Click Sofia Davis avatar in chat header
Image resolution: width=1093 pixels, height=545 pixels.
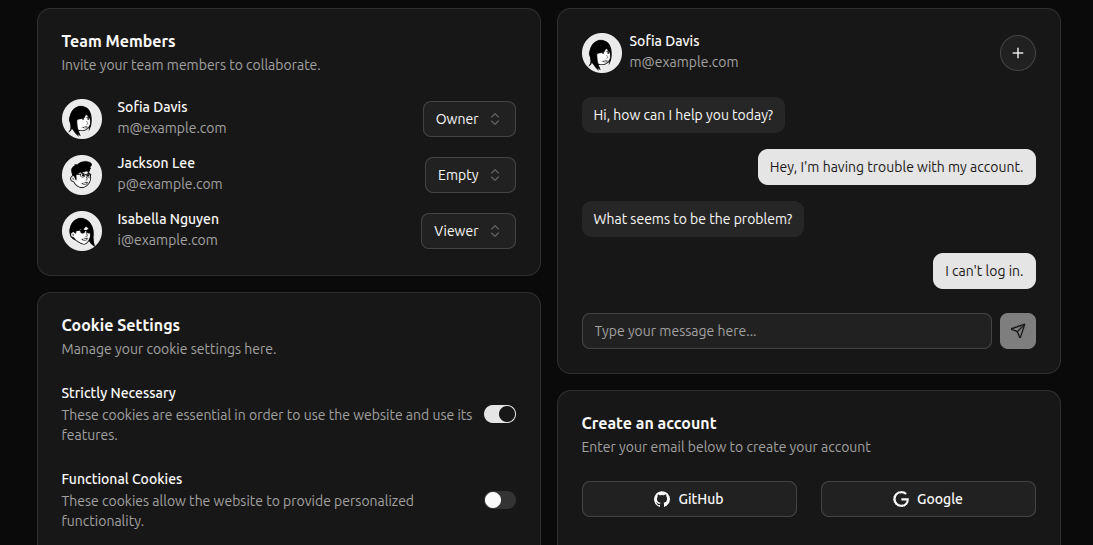pos(602,53)
